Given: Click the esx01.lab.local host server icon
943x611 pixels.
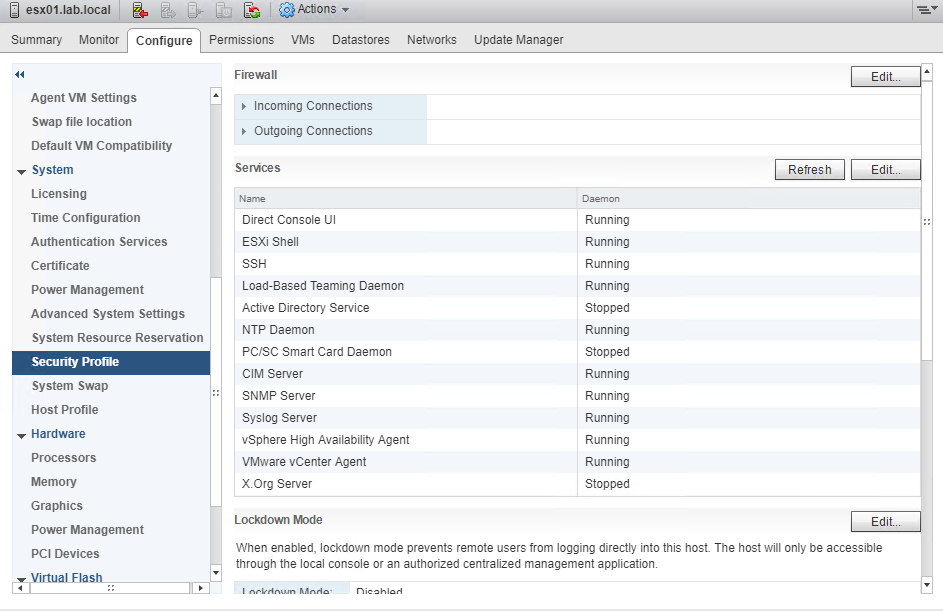Looking at the screenshot, I should [14, 10].
